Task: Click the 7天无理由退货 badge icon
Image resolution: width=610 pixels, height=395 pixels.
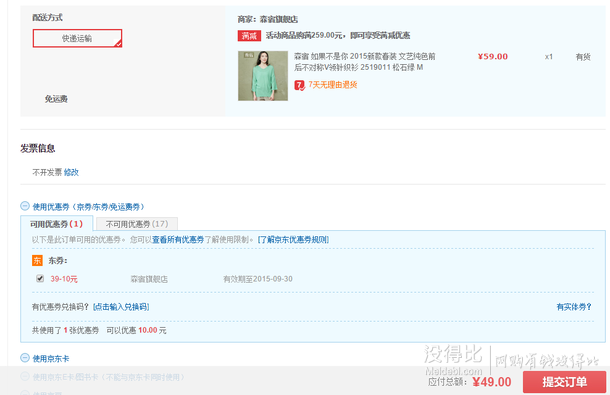Action: tap(299, 85)
